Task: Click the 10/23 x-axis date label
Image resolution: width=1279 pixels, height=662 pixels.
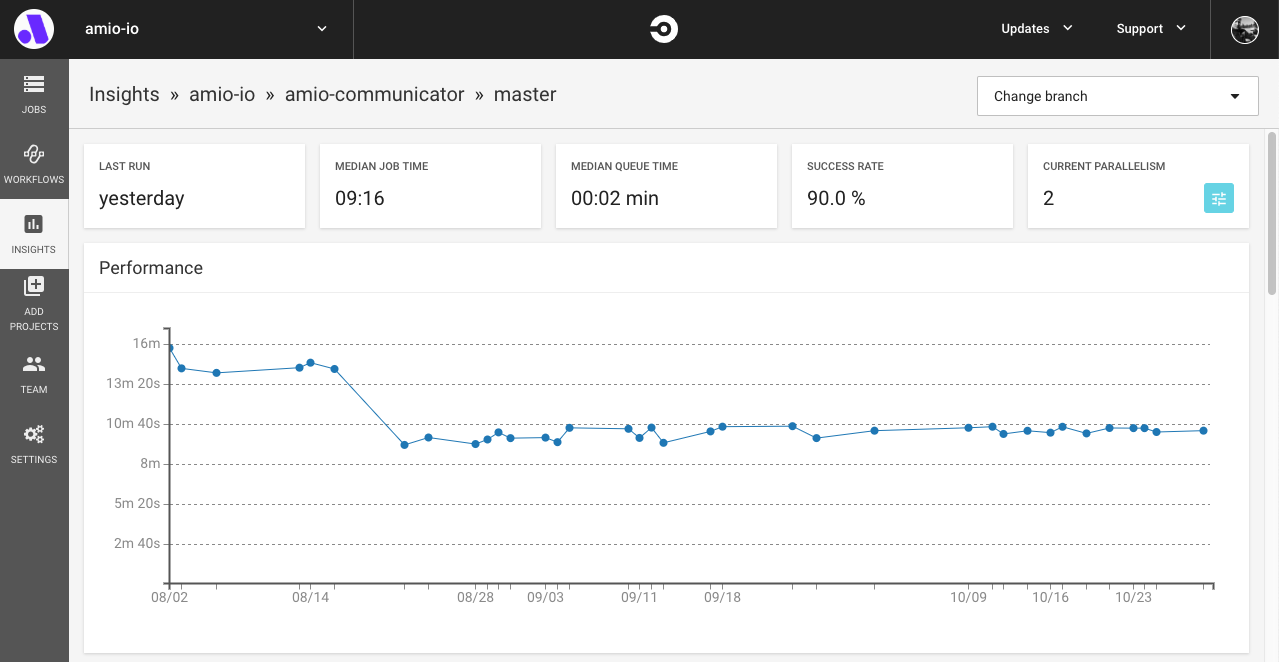Action: [1133, 597]
